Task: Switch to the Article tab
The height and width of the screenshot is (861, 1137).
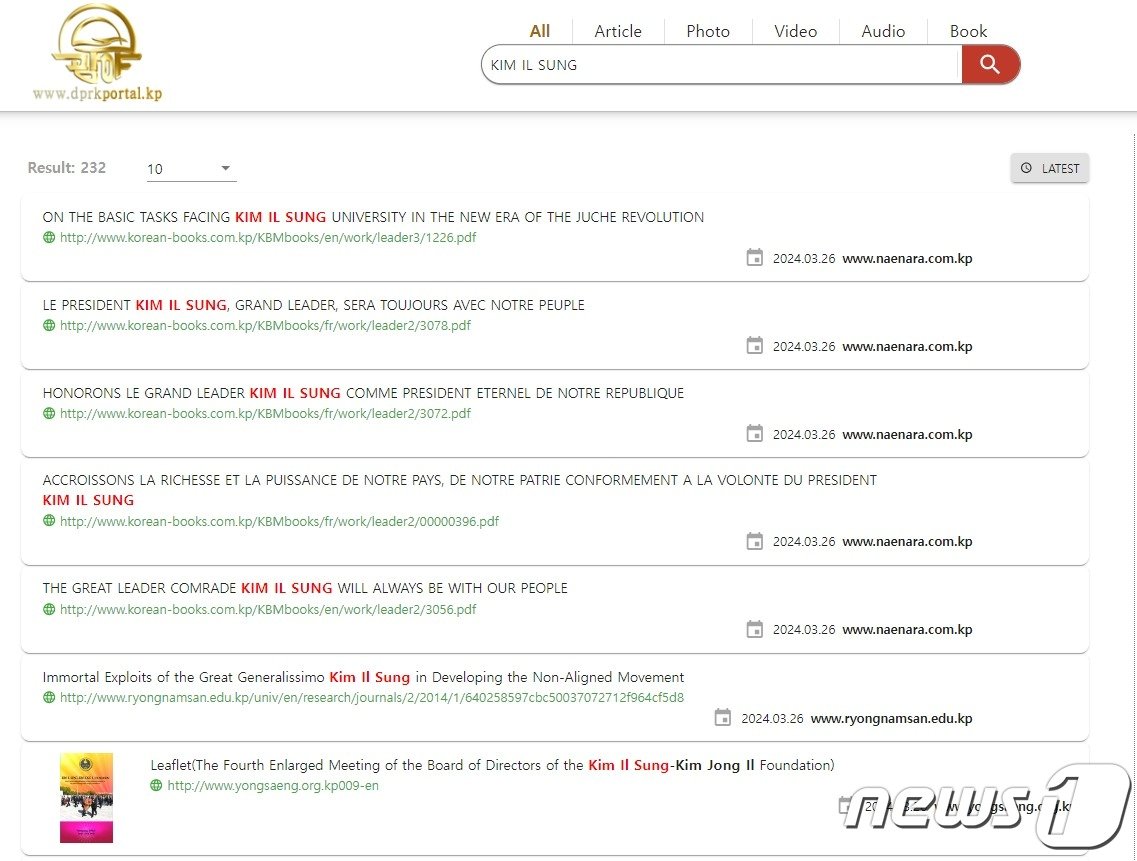Action: point(617,31)
